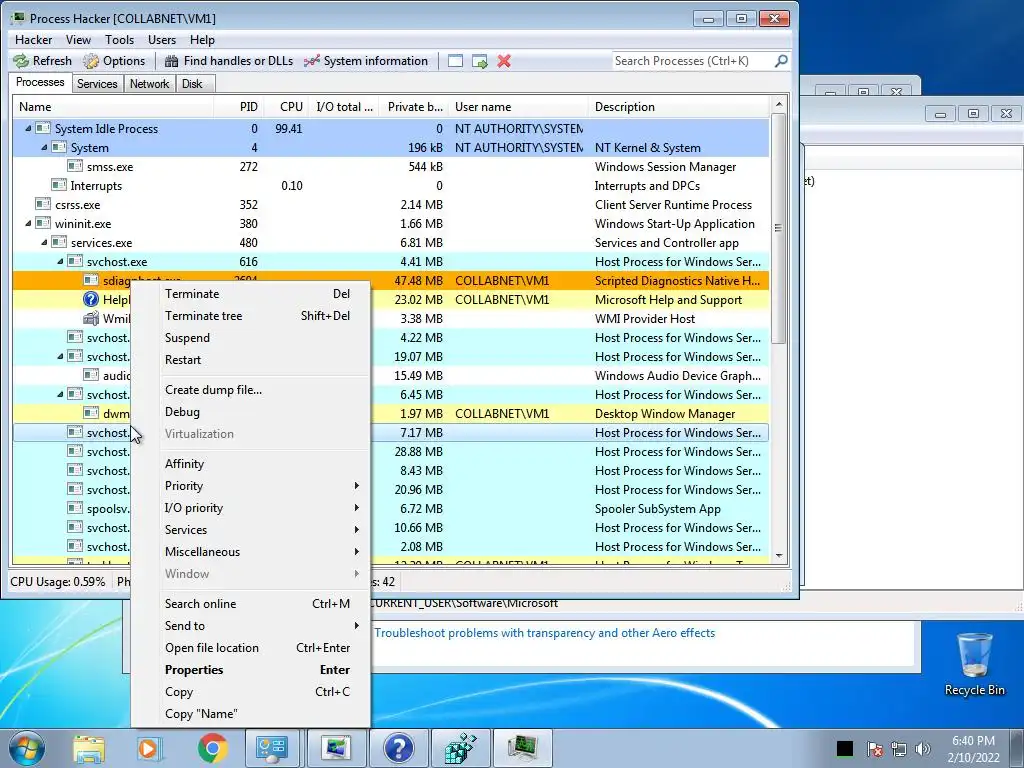This screenshot has width=1024, height=768.
Task: Click the Search Processes input field
Action: [692, 61]
